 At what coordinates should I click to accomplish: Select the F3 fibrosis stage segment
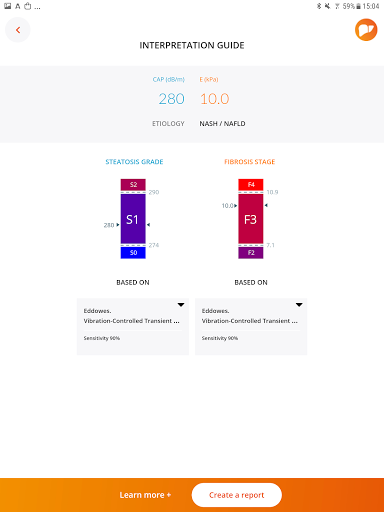pyautogui.click(x=251, y=219)
